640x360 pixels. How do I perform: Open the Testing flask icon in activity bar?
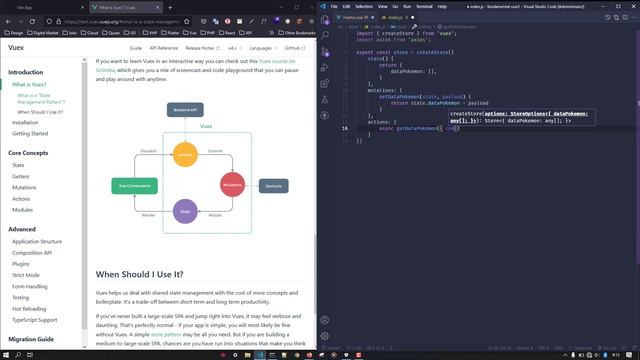coord(325,100)
